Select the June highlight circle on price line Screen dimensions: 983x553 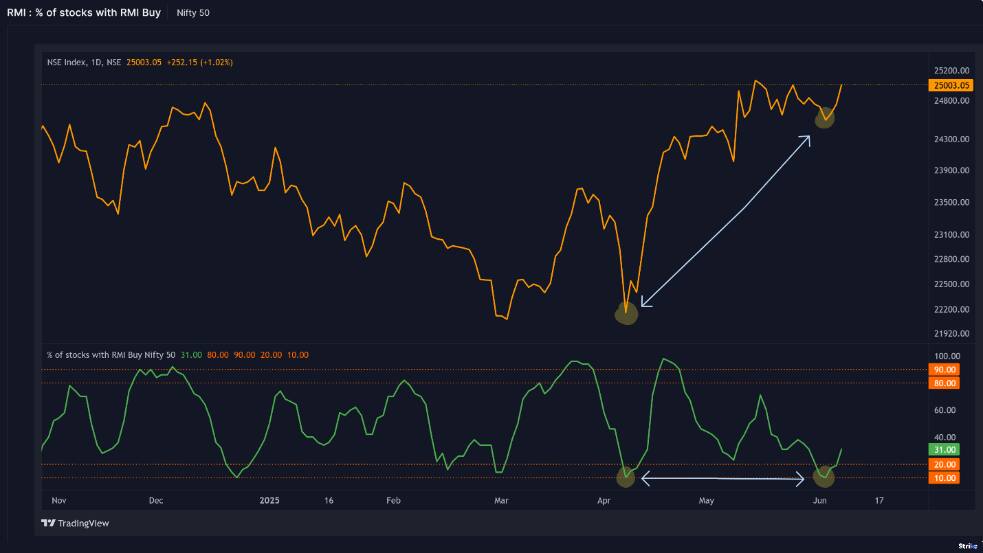[825, 118]
